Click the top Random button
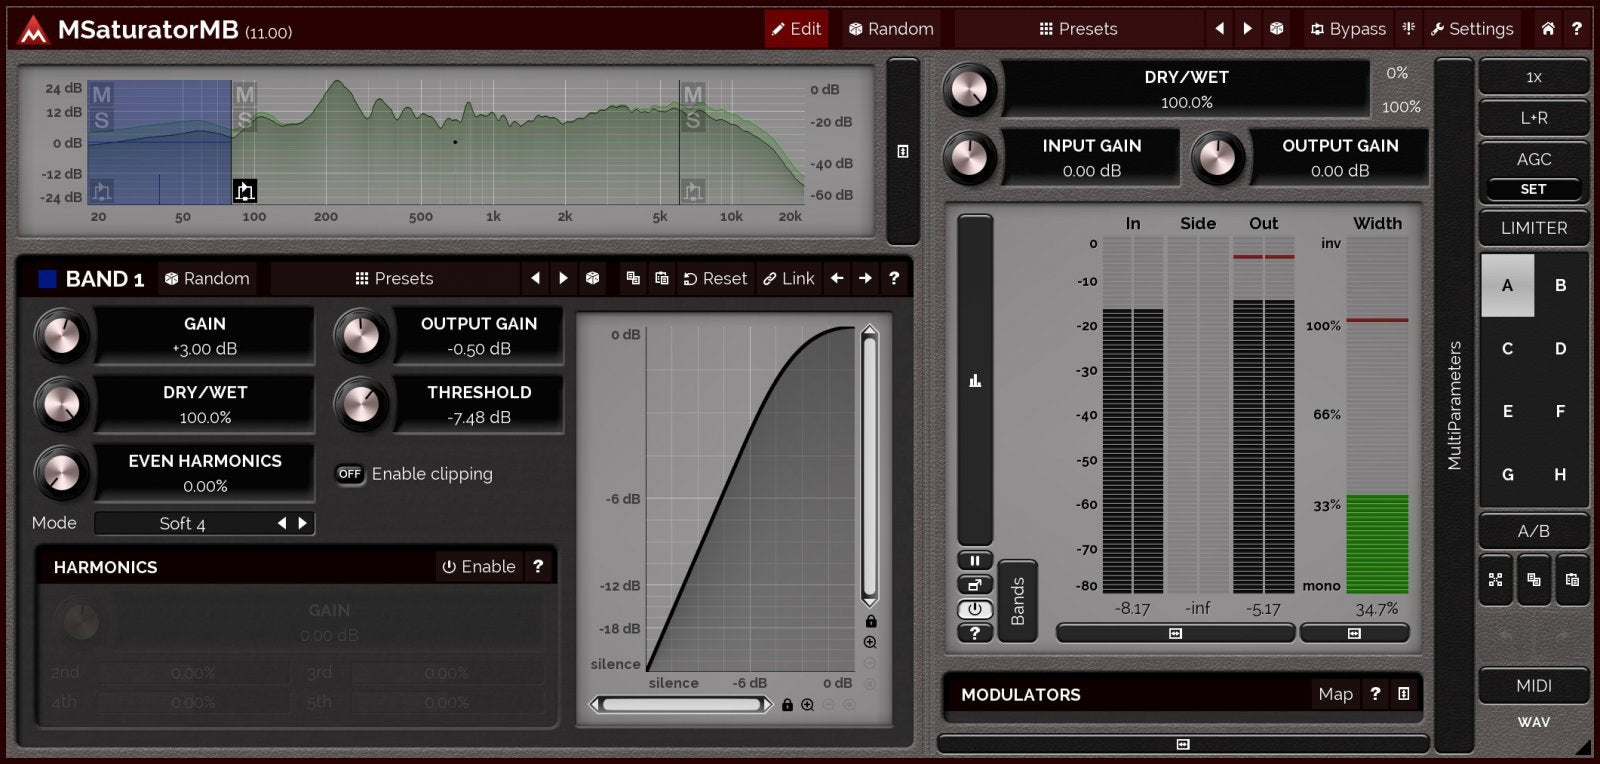1600x764 pixels. (891, 29)
